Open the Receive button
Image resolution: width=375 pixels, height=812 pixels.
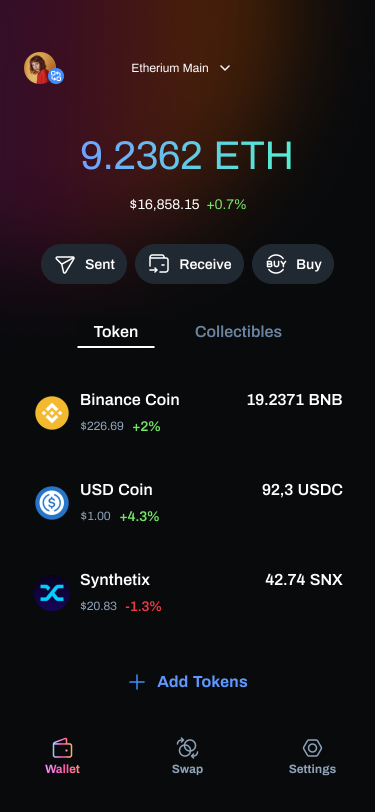(190, 264)
